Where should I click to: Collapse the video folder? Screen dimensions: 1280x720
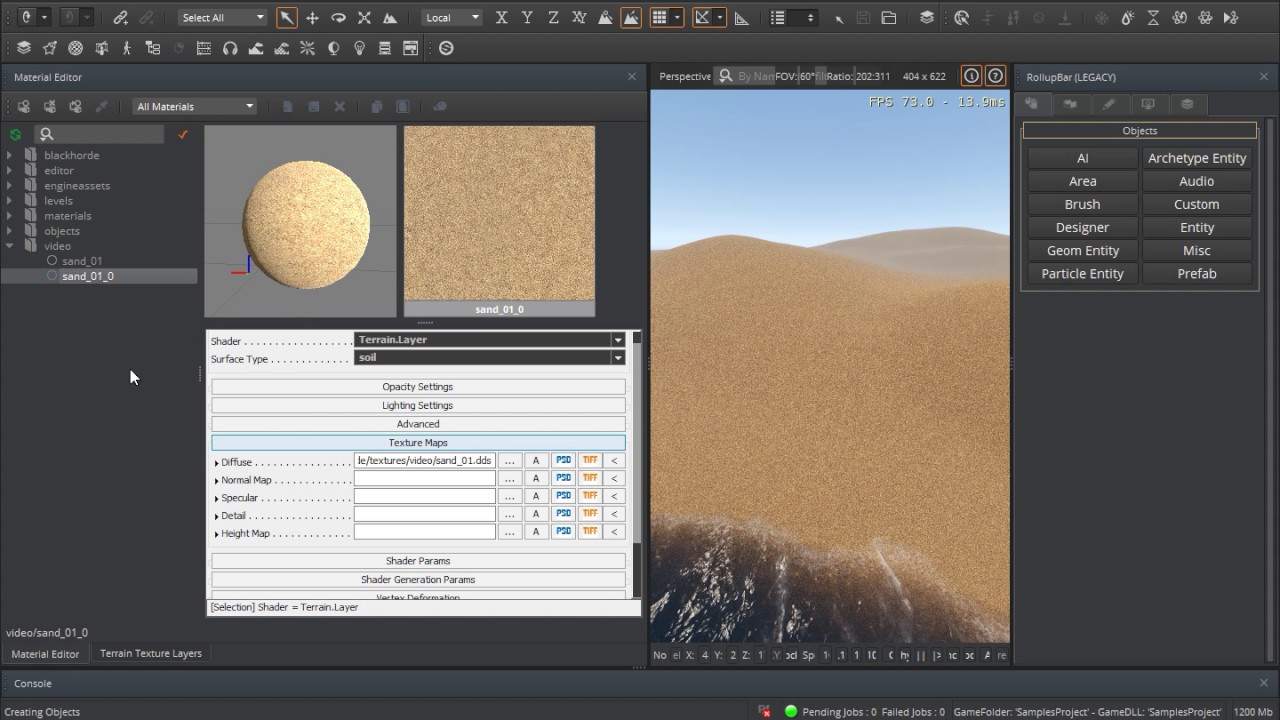[10, 245]
